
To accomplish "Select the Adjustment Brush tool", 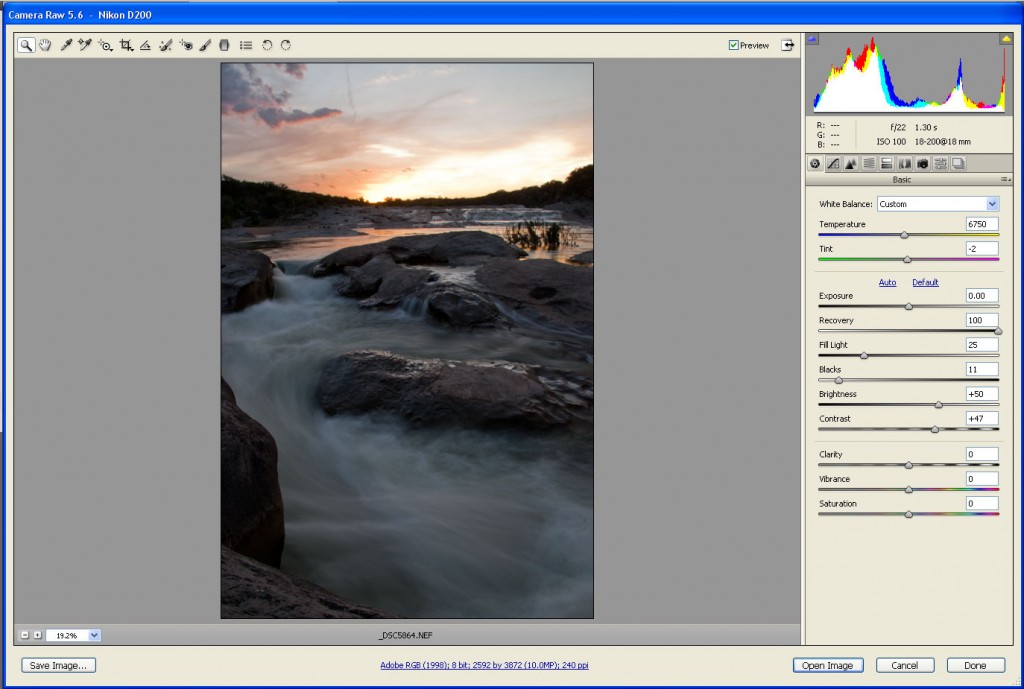I will point(205,45).
